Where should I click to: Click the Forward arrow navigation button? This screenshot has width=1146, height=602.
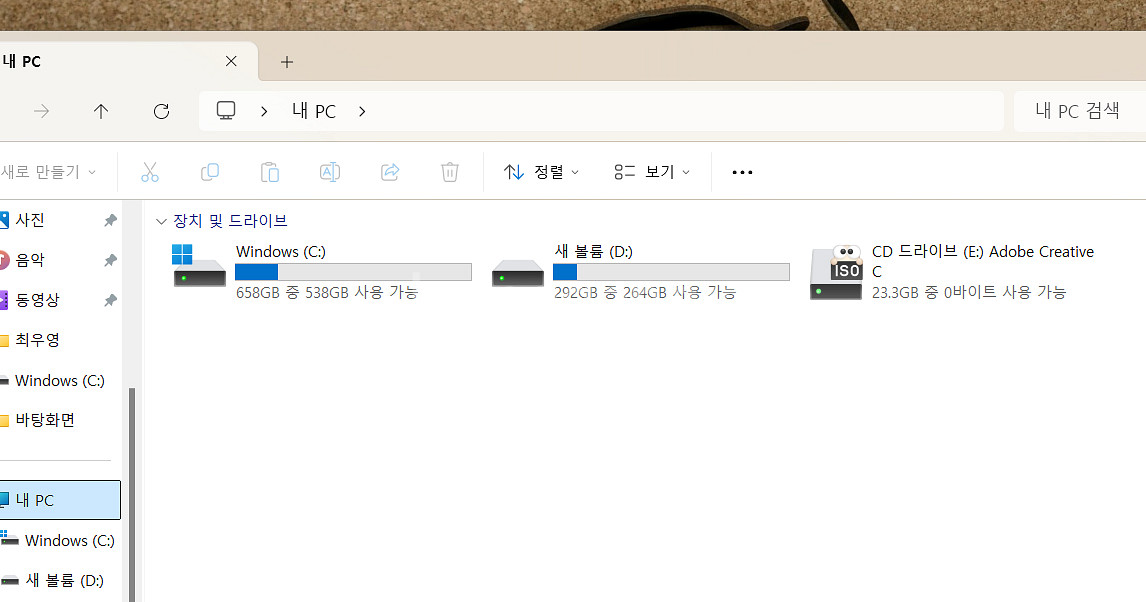coord(42,111)
